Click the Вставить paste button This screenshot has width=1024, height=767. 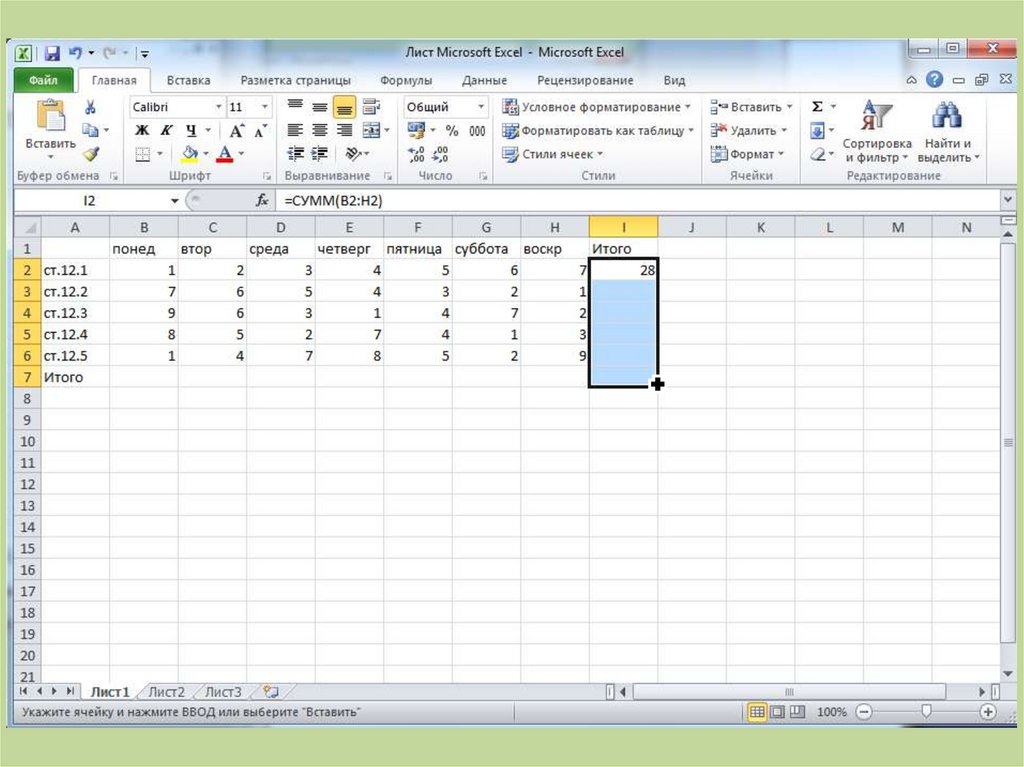pyautogui.click(x=50, y=128)
